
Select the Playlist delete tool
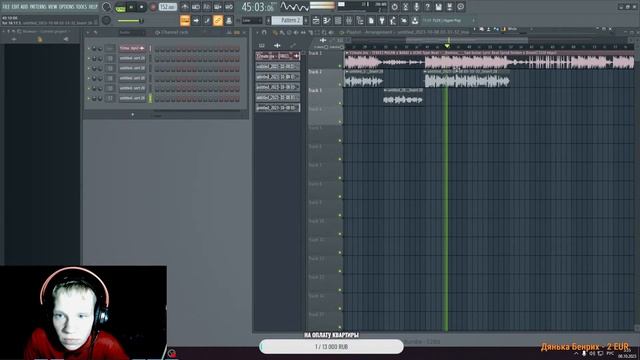289,32
